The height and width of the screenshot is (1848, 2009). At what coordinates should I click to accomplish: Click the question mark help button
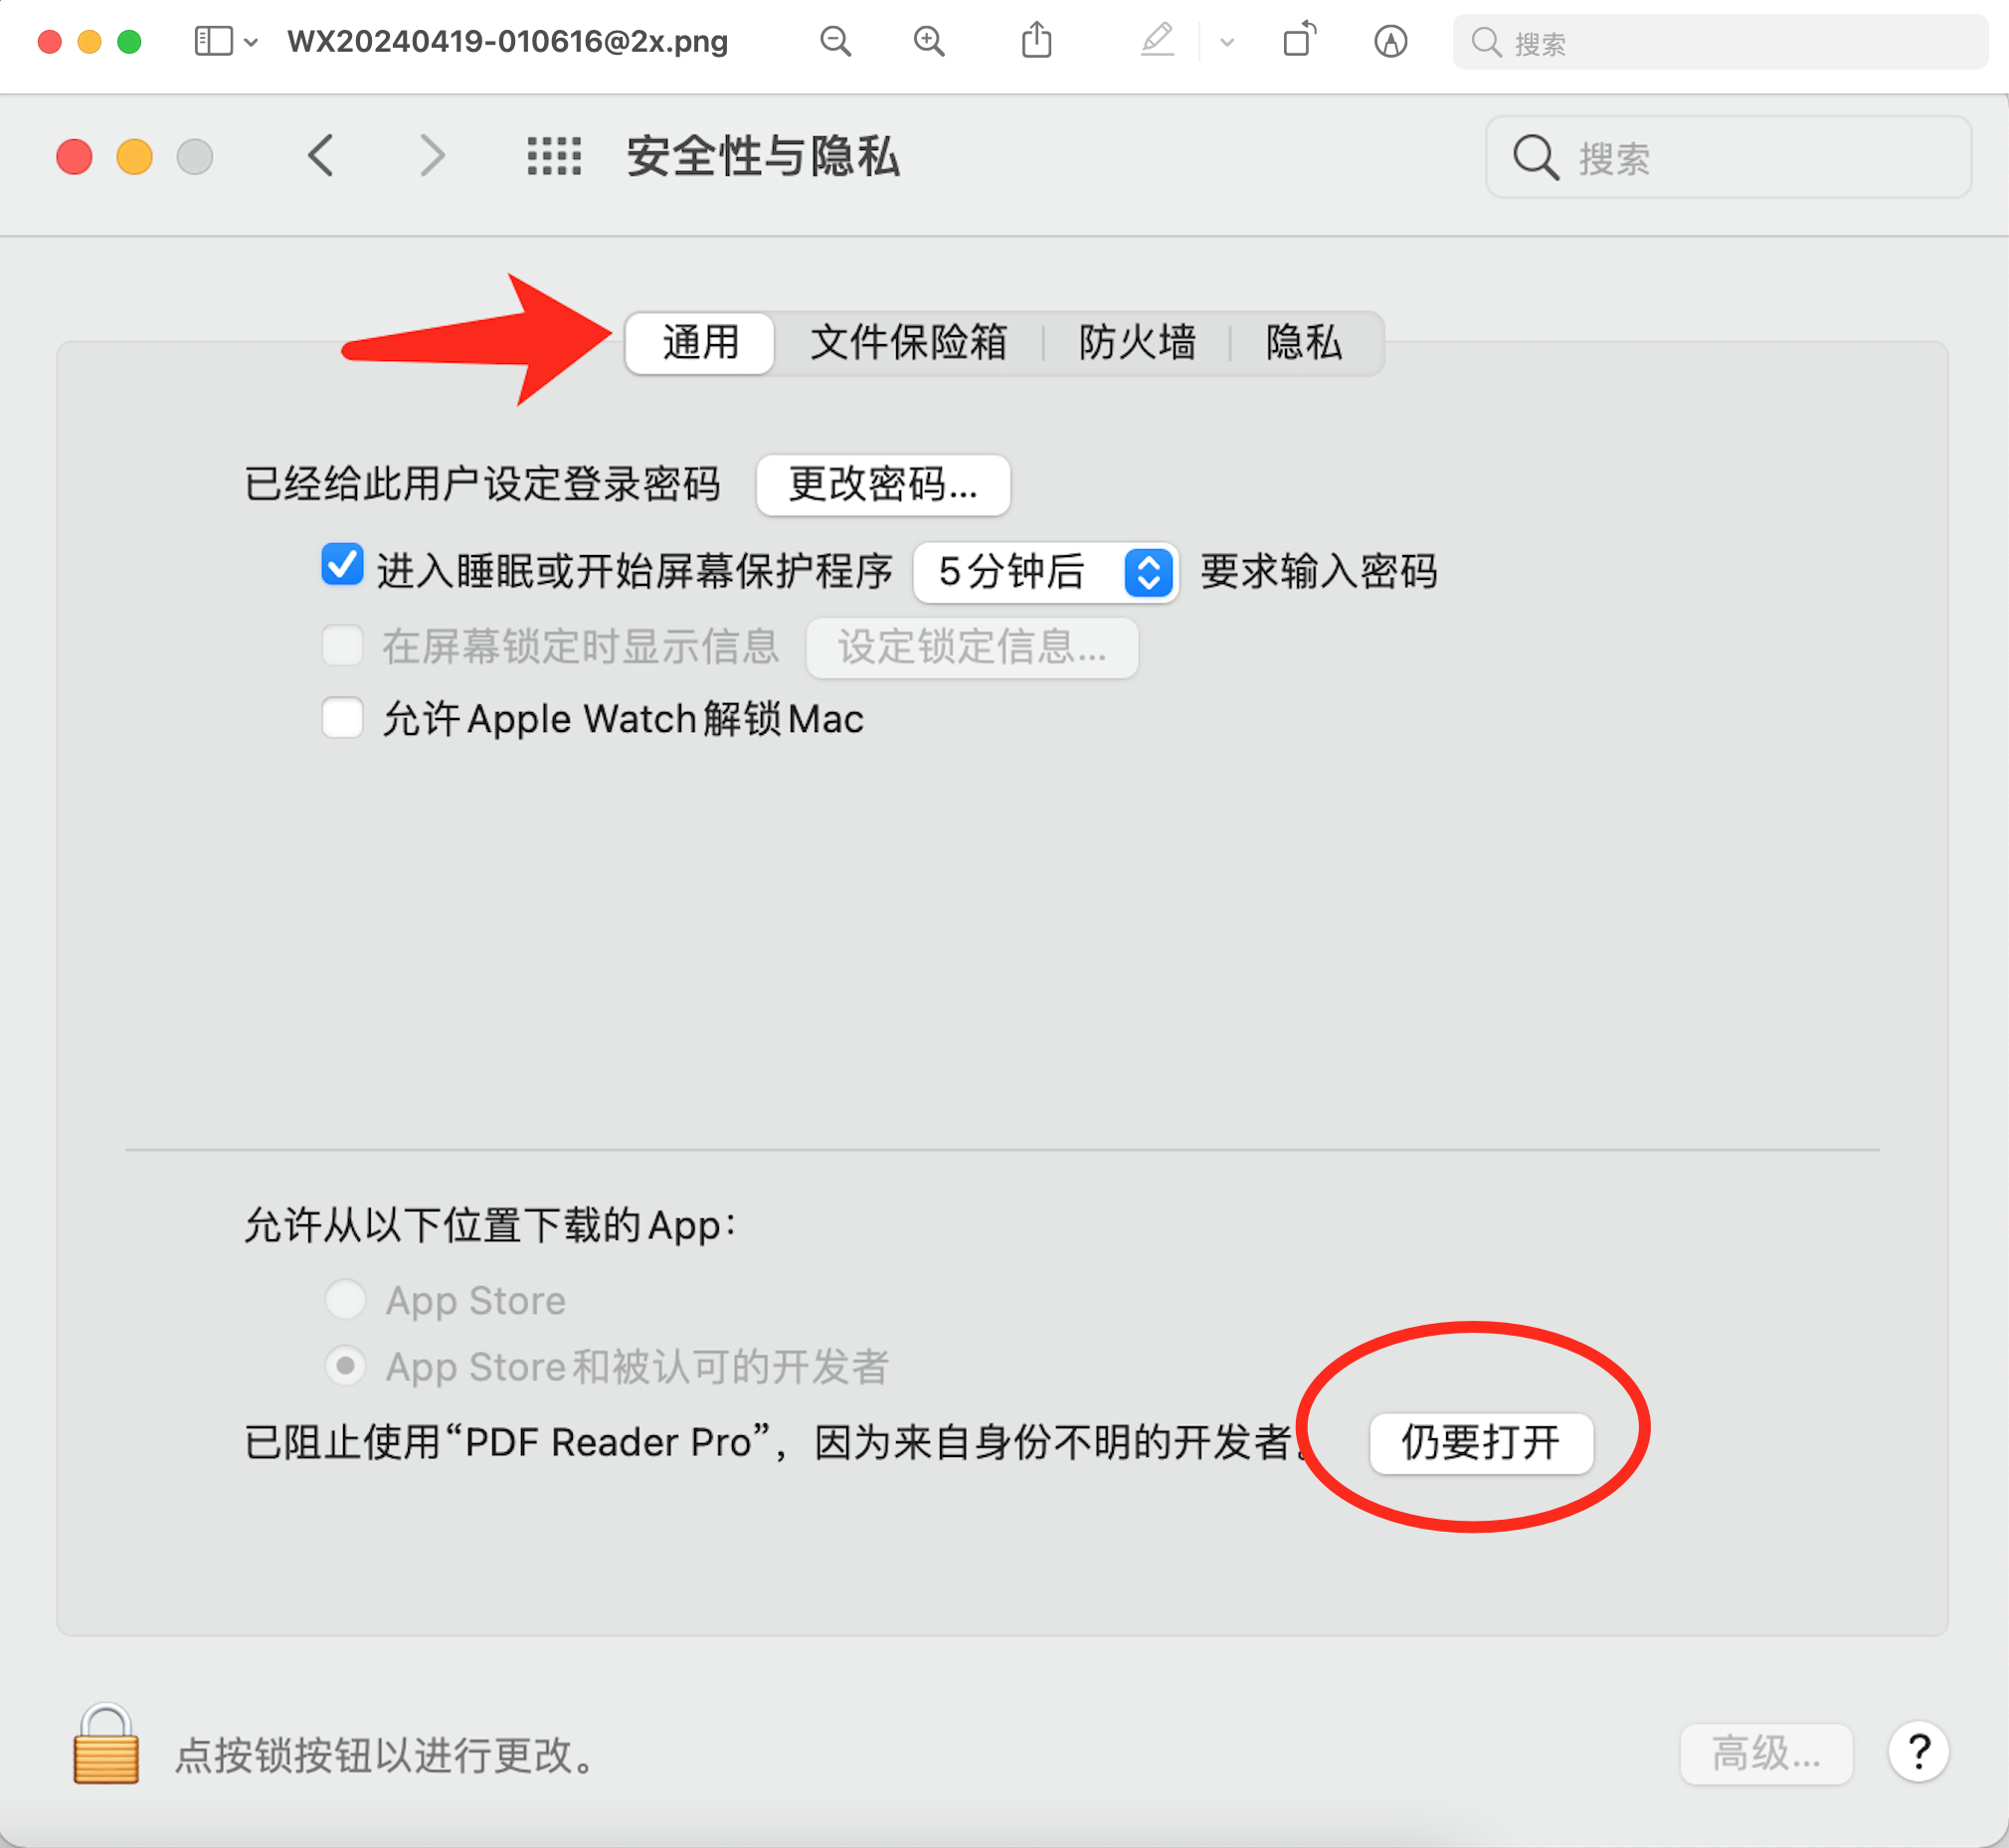(x=1918, y=1752)
